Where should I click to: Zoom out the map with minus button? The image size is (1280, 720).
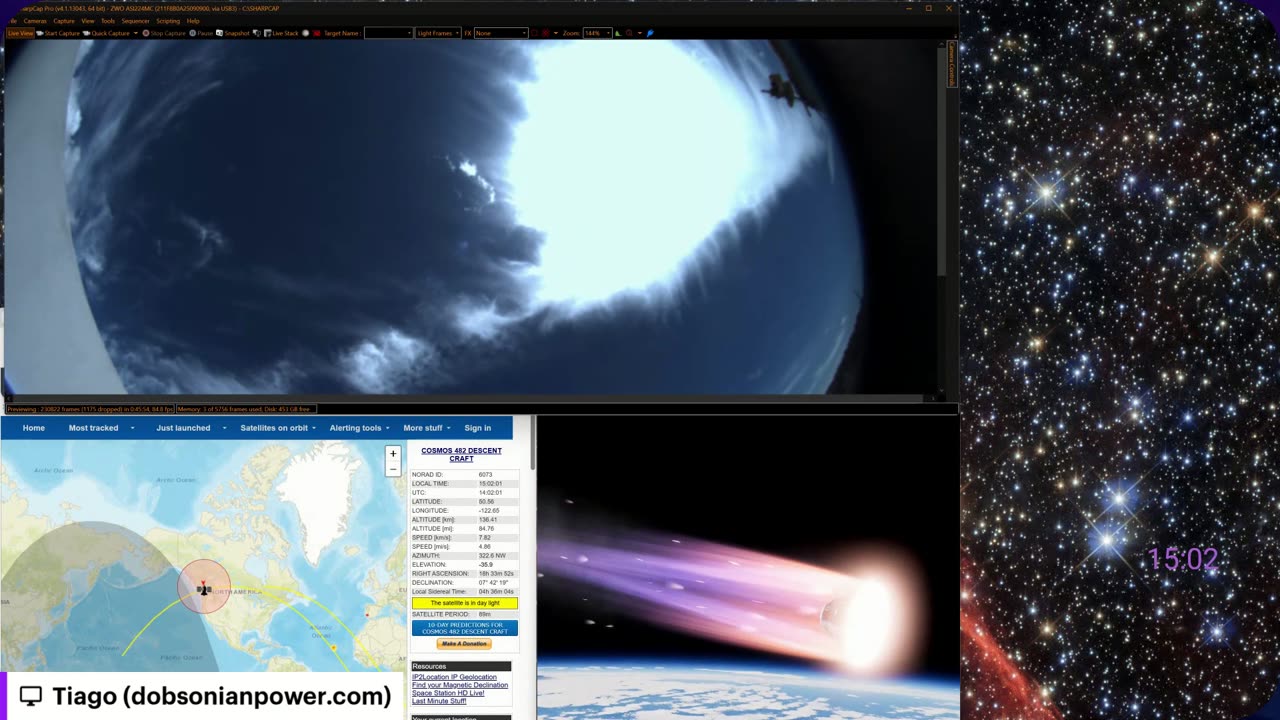(393, 467)
